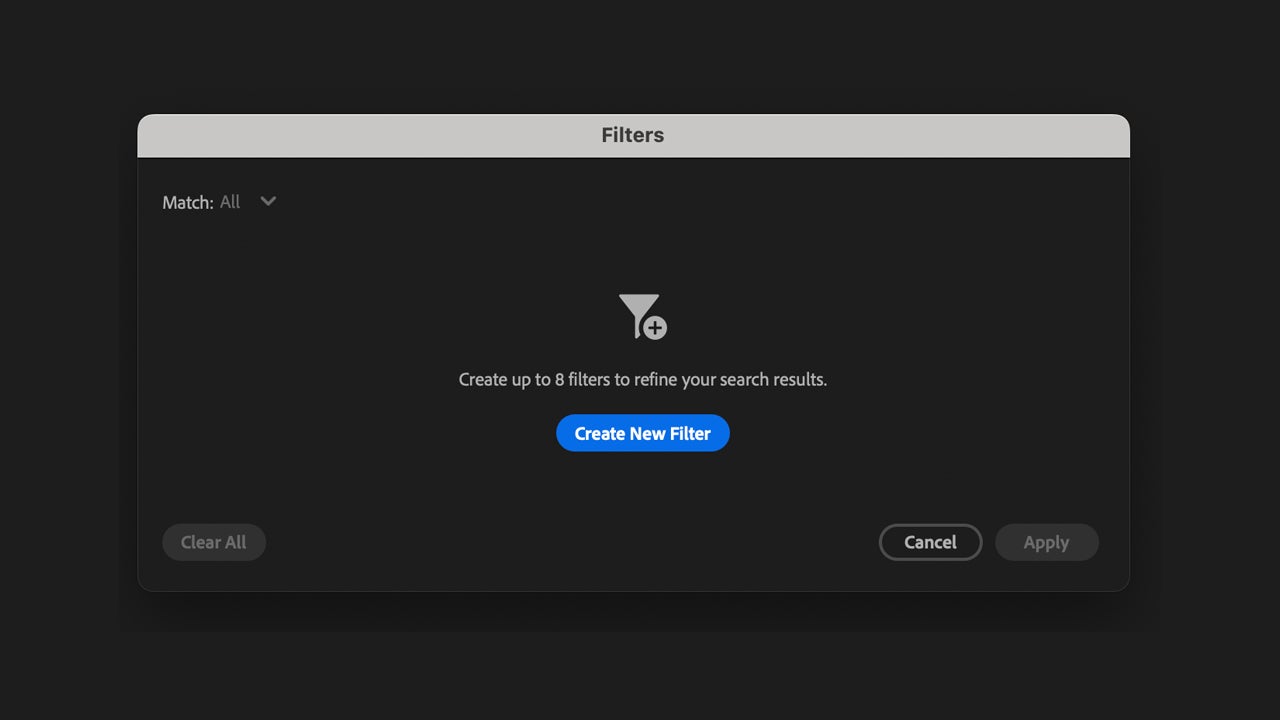
Task: Start a new filter with the blue button
Action: point(642,433)
